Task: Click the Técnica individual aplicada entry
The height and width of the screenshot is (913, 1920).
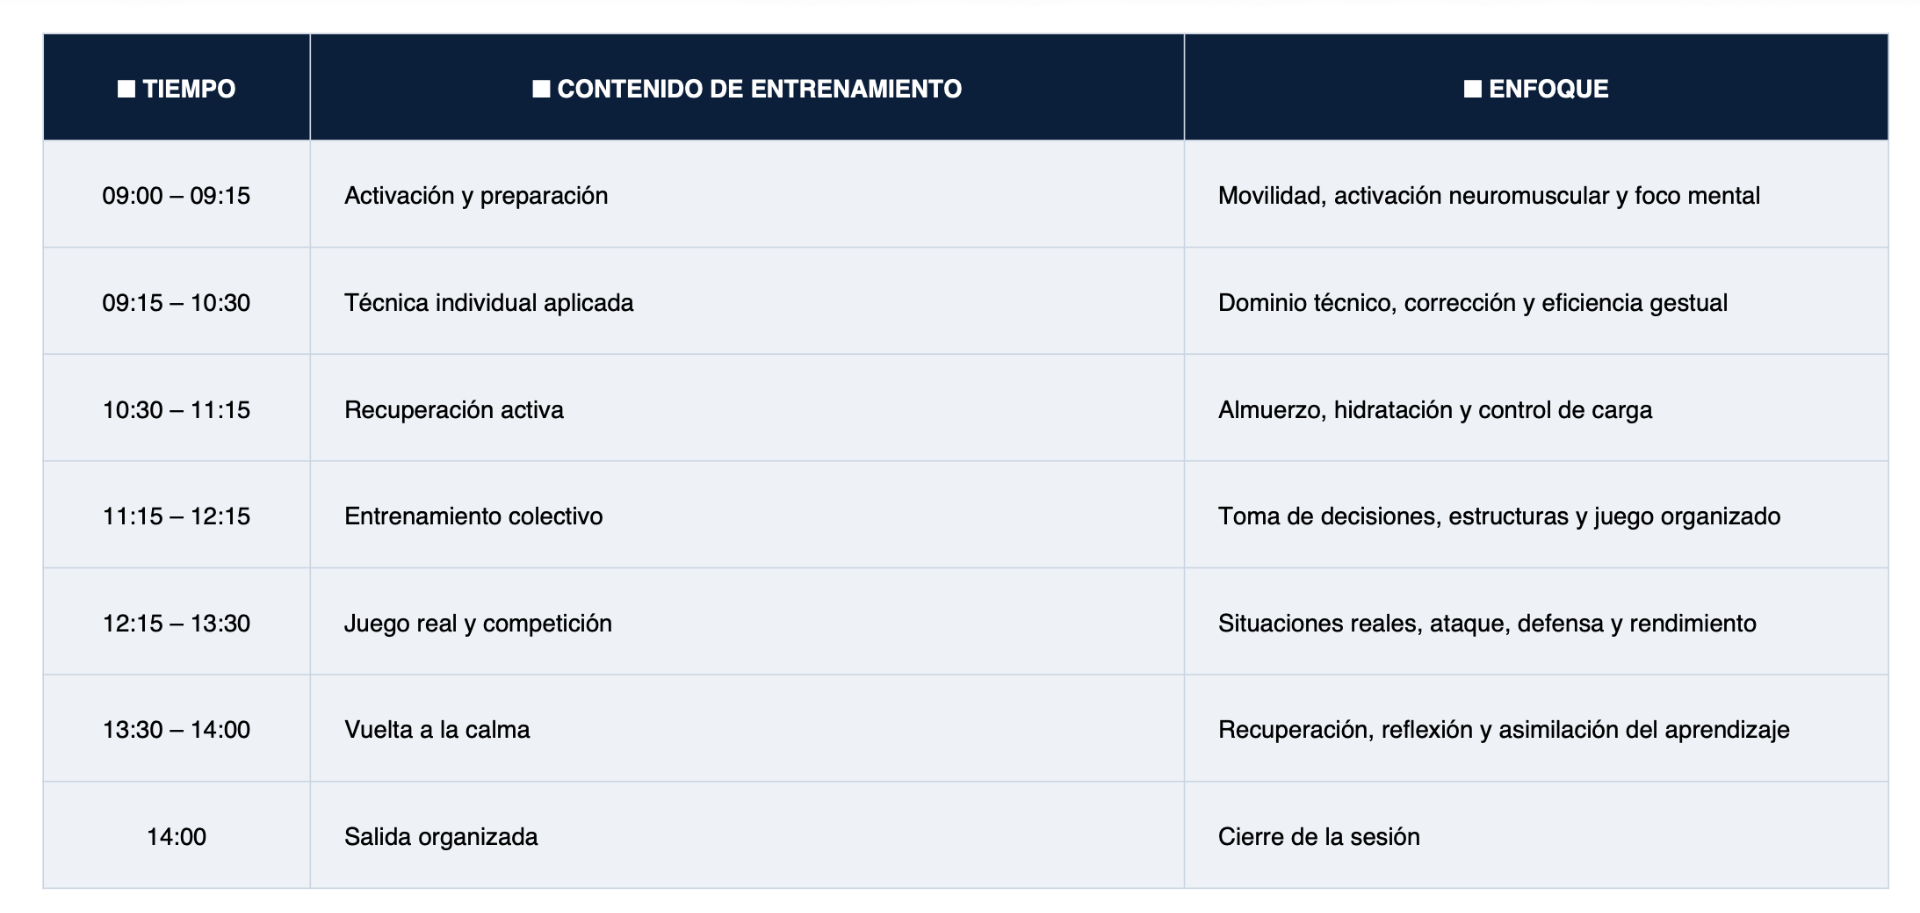Action: click(x=489, y=303)
